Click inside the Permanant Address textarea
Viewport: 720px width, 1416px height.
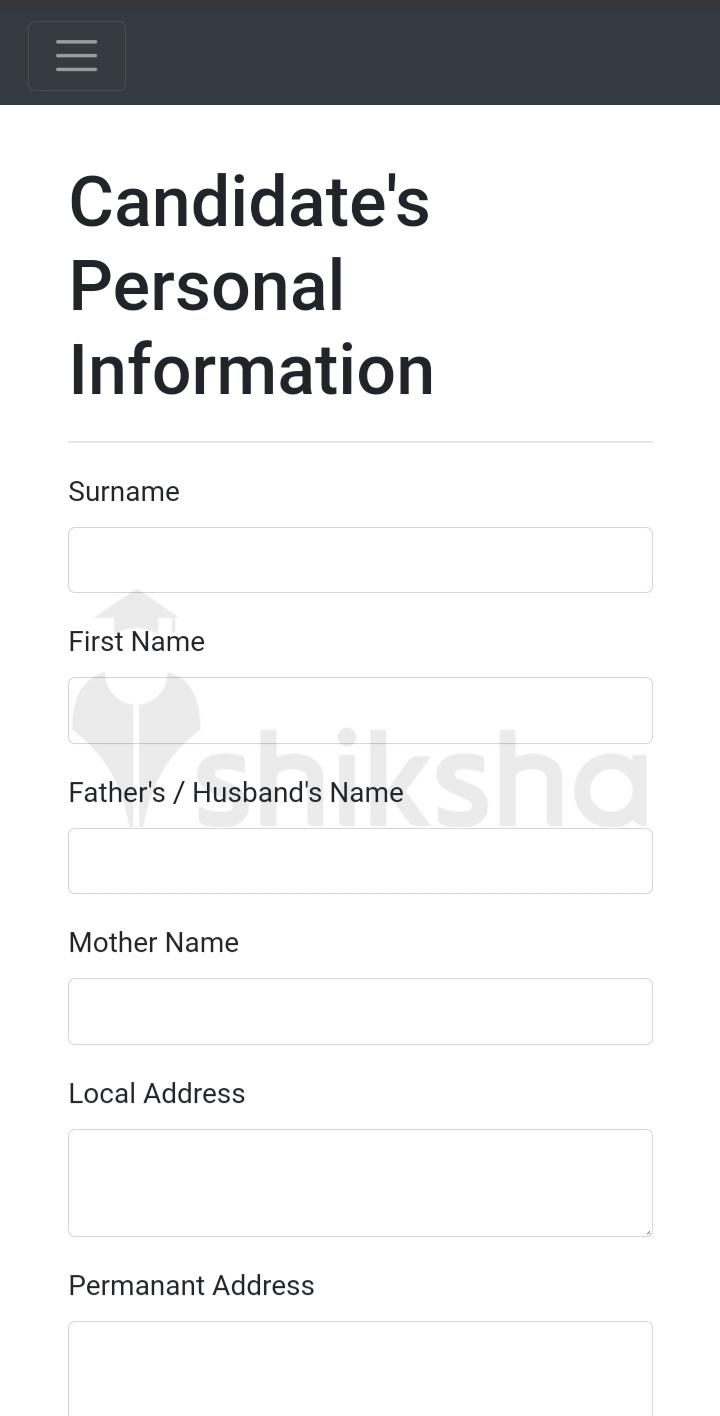coord(360,1370)
